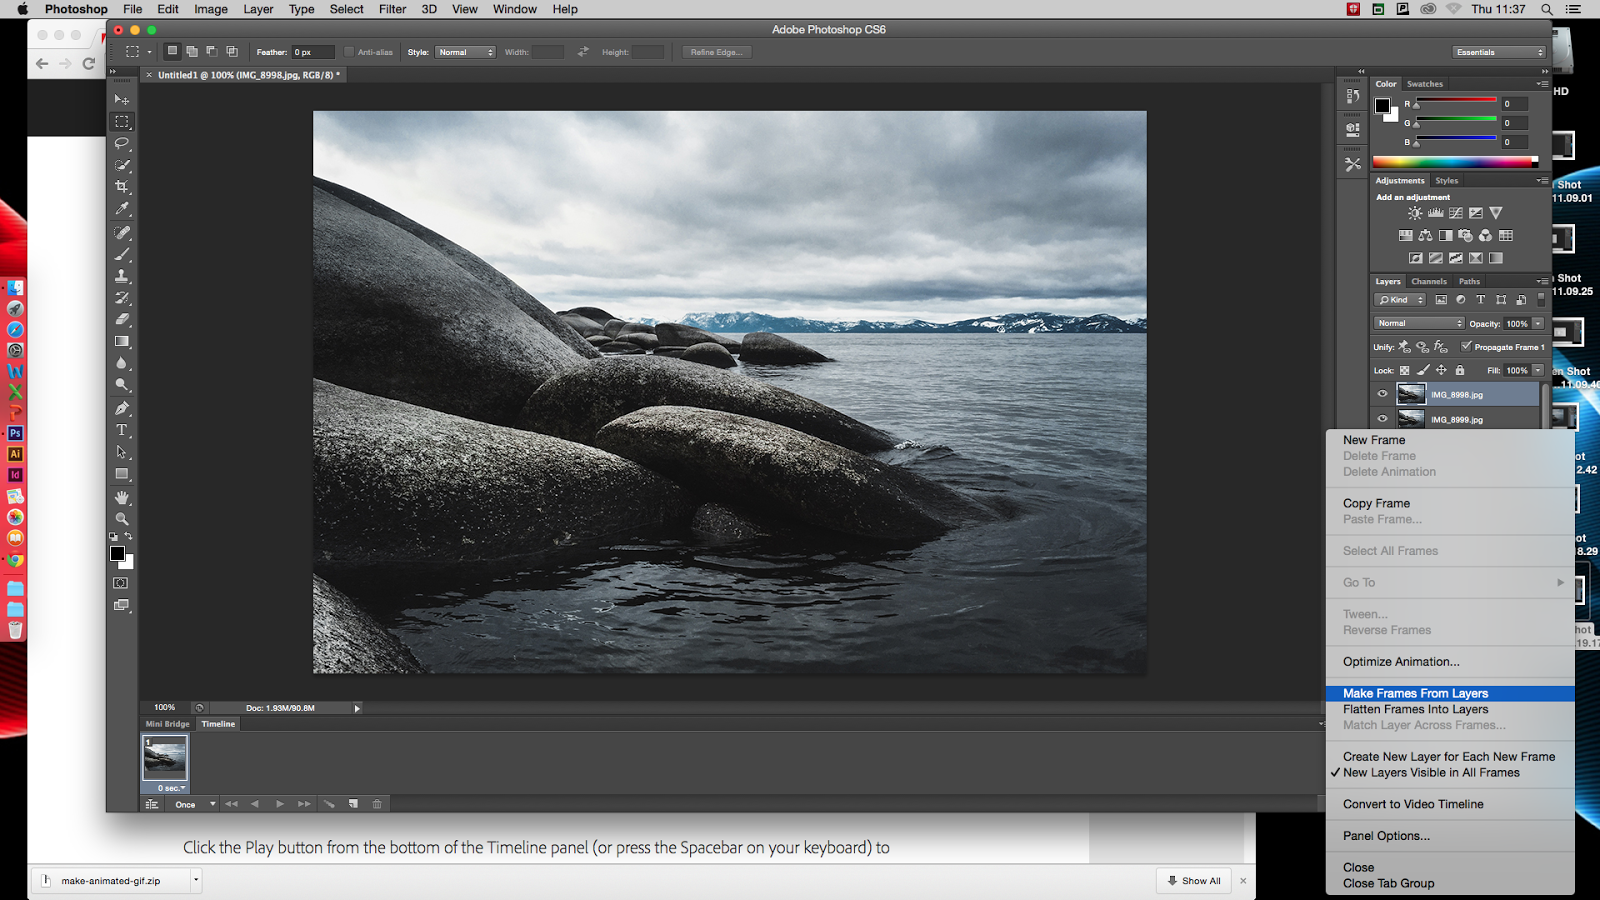This screenshot has width=1600, height=900.
Task: Select the Pen tool
Action: point(122,408)
